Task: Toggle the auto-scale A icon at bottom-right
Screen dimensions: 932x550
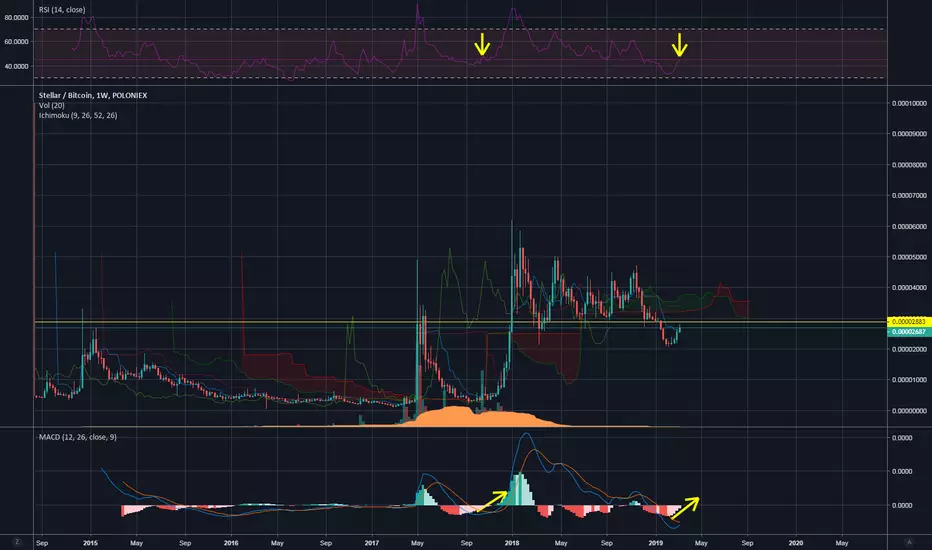Action: click(909, 542)
